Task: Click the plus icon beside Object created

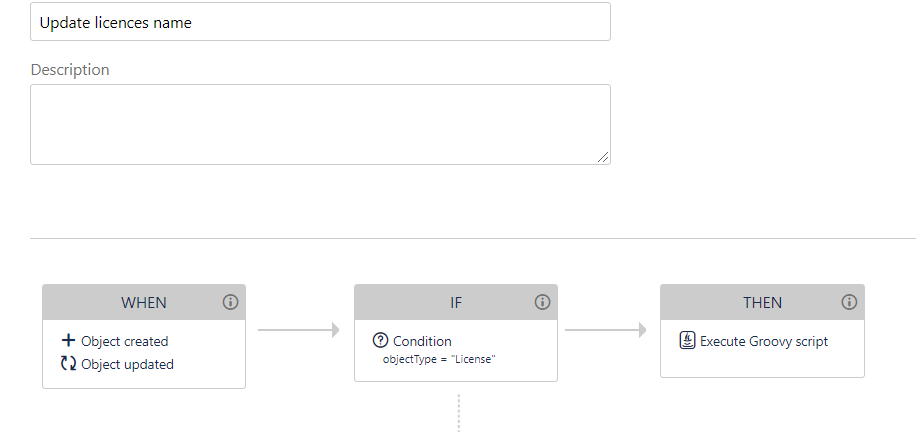Action: pyautogui.click(x=69, y=341)
